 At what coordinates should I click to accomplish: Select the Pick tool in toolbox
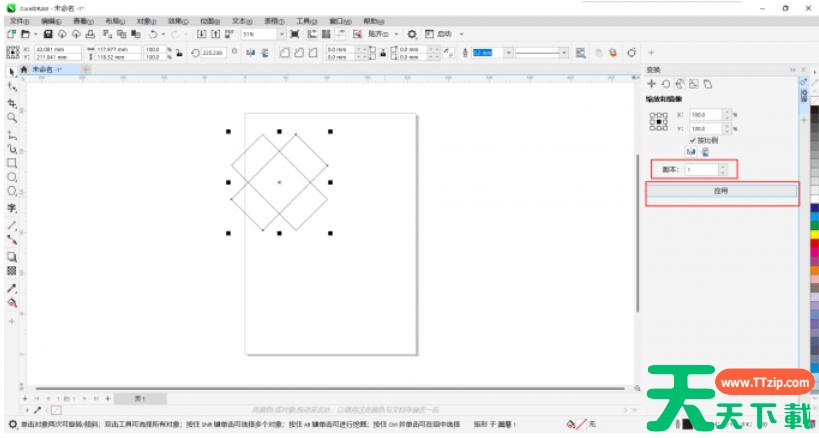(x=12, y=72)
